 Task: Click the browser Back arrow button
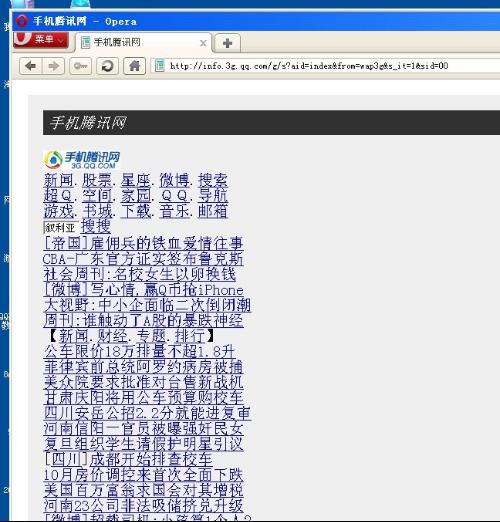click(31, 66)
